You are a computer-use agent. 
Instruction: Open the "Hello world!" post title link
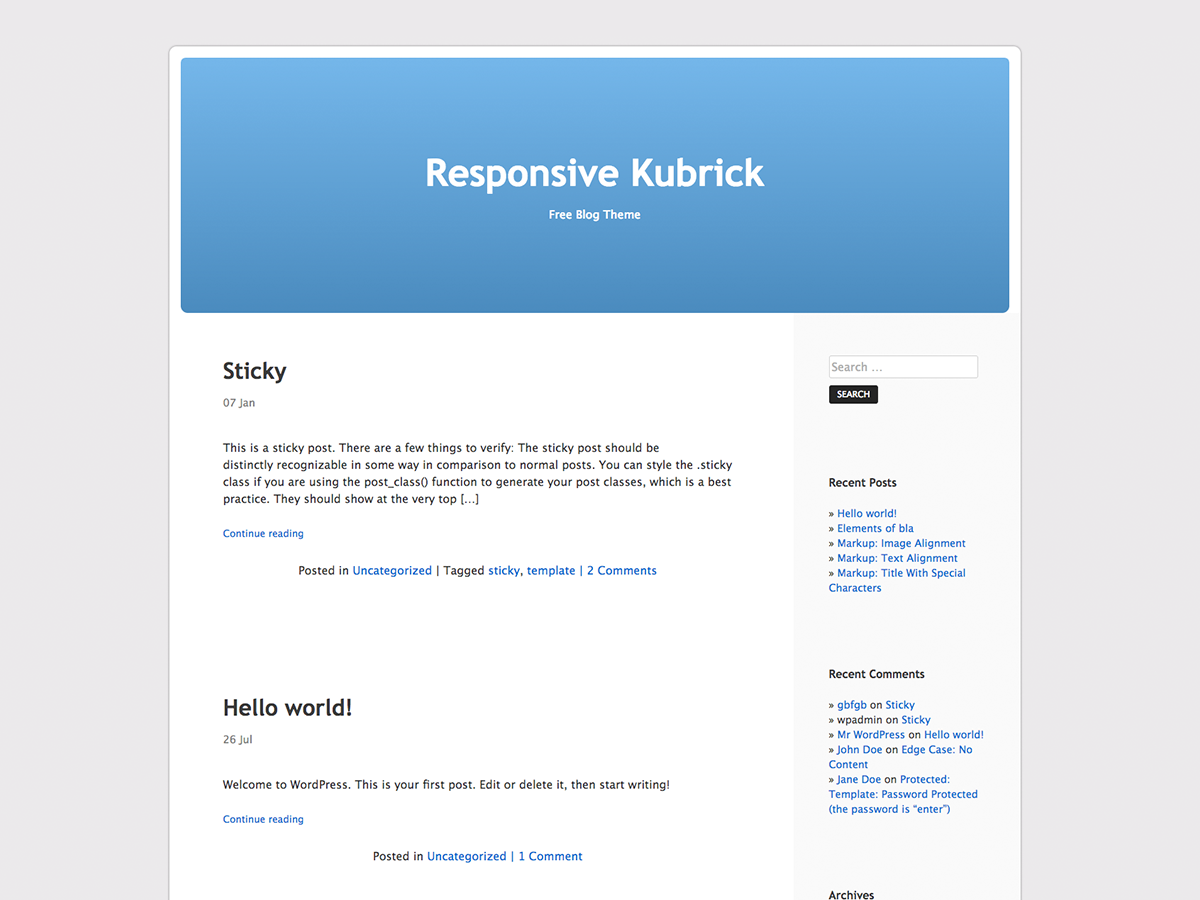(x=287, y=707)
